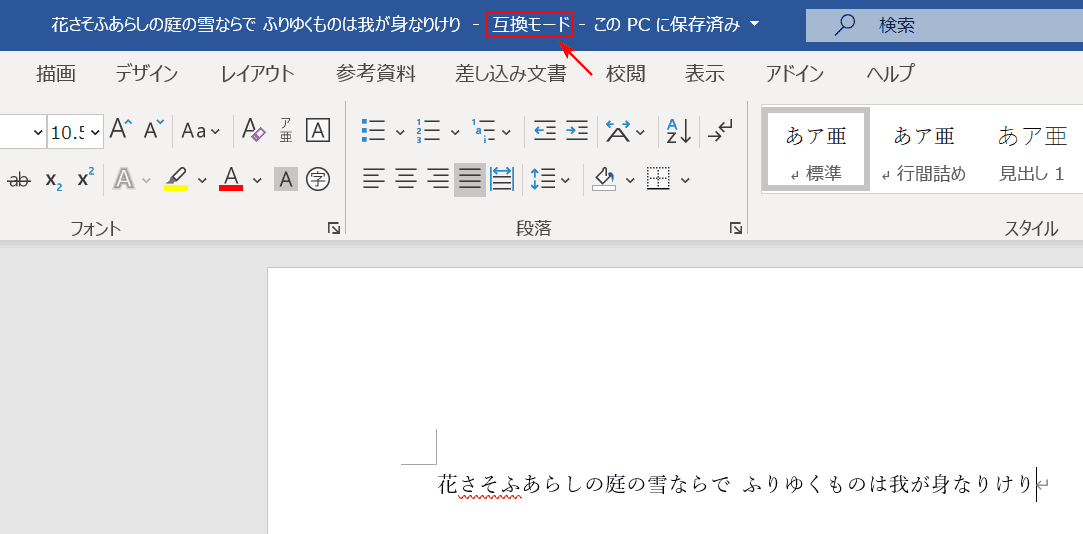The image size is (1083, 534).
Task: Apply multilevel list formatting
Action: click(483, 130)
